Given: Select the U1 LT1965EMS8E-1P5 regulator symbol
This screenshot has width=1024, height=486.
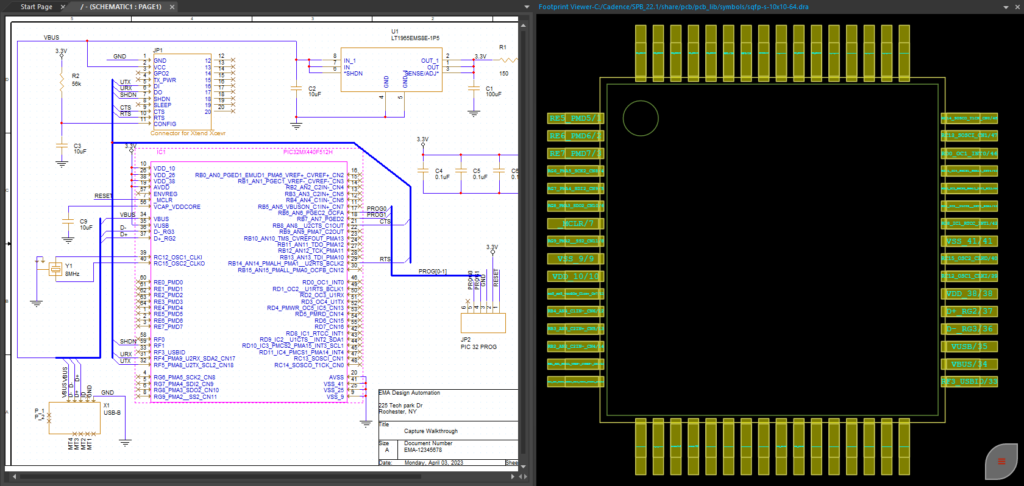Looking at the screenshot, I should click(x=392, y=70).
